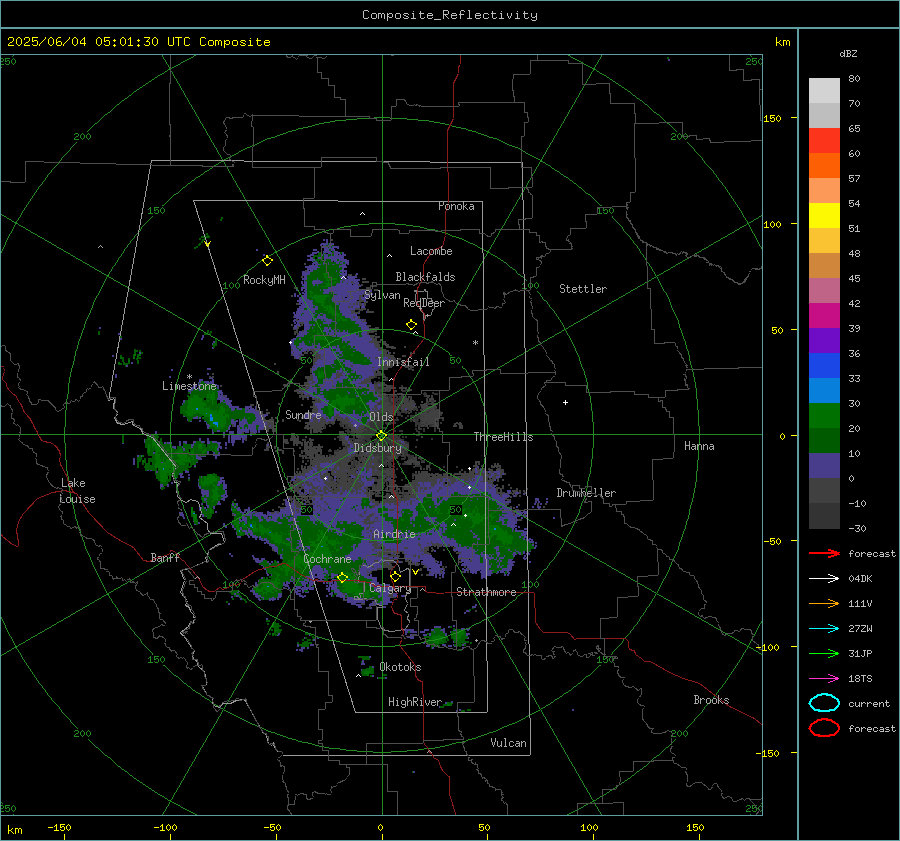
Task: Click the dBZ legend heading
Action: (x=848, y=54)
